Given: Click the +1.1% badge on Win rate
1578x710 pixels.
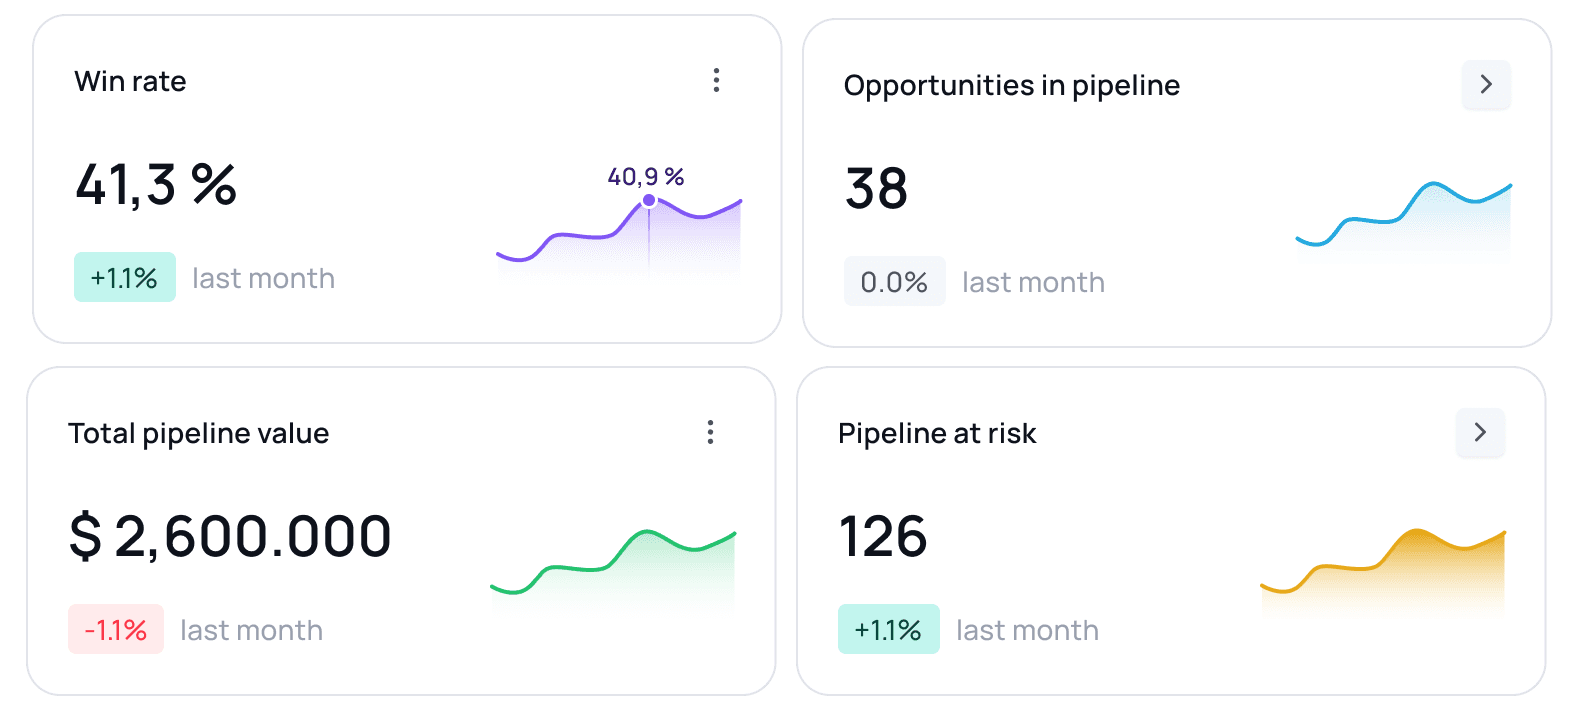Looking at the screenshot, I should pyautogui.click(x=124, y=278).
